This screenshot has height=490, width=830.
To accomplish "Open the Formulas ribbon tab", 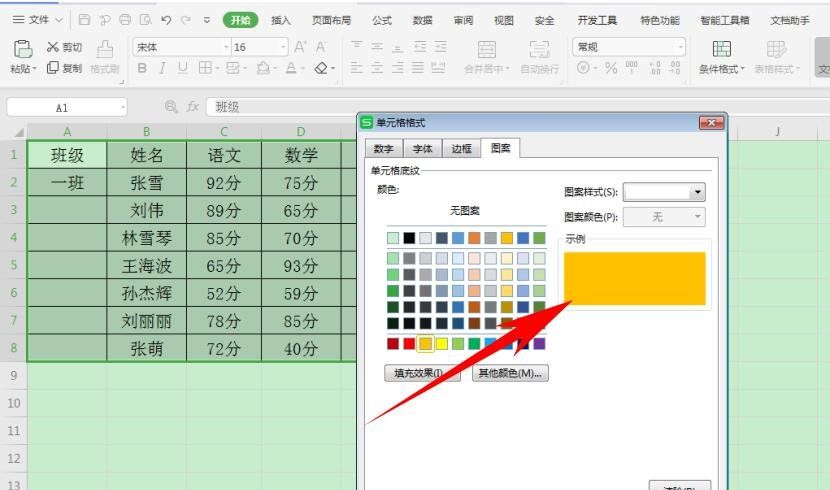I will tap(382, 20).
